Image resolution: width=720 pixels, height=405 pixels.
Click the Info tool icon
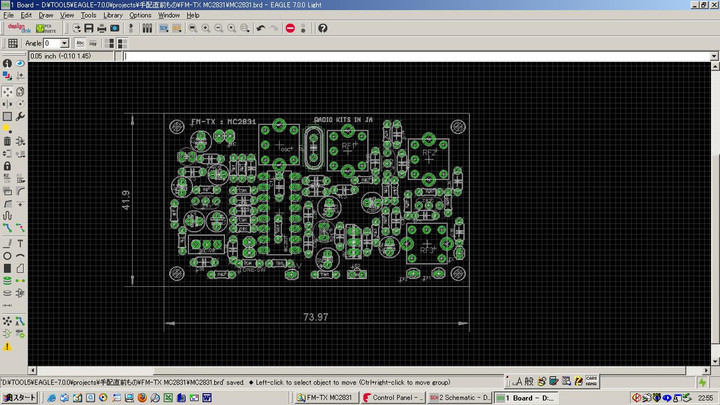click(7, 64)
